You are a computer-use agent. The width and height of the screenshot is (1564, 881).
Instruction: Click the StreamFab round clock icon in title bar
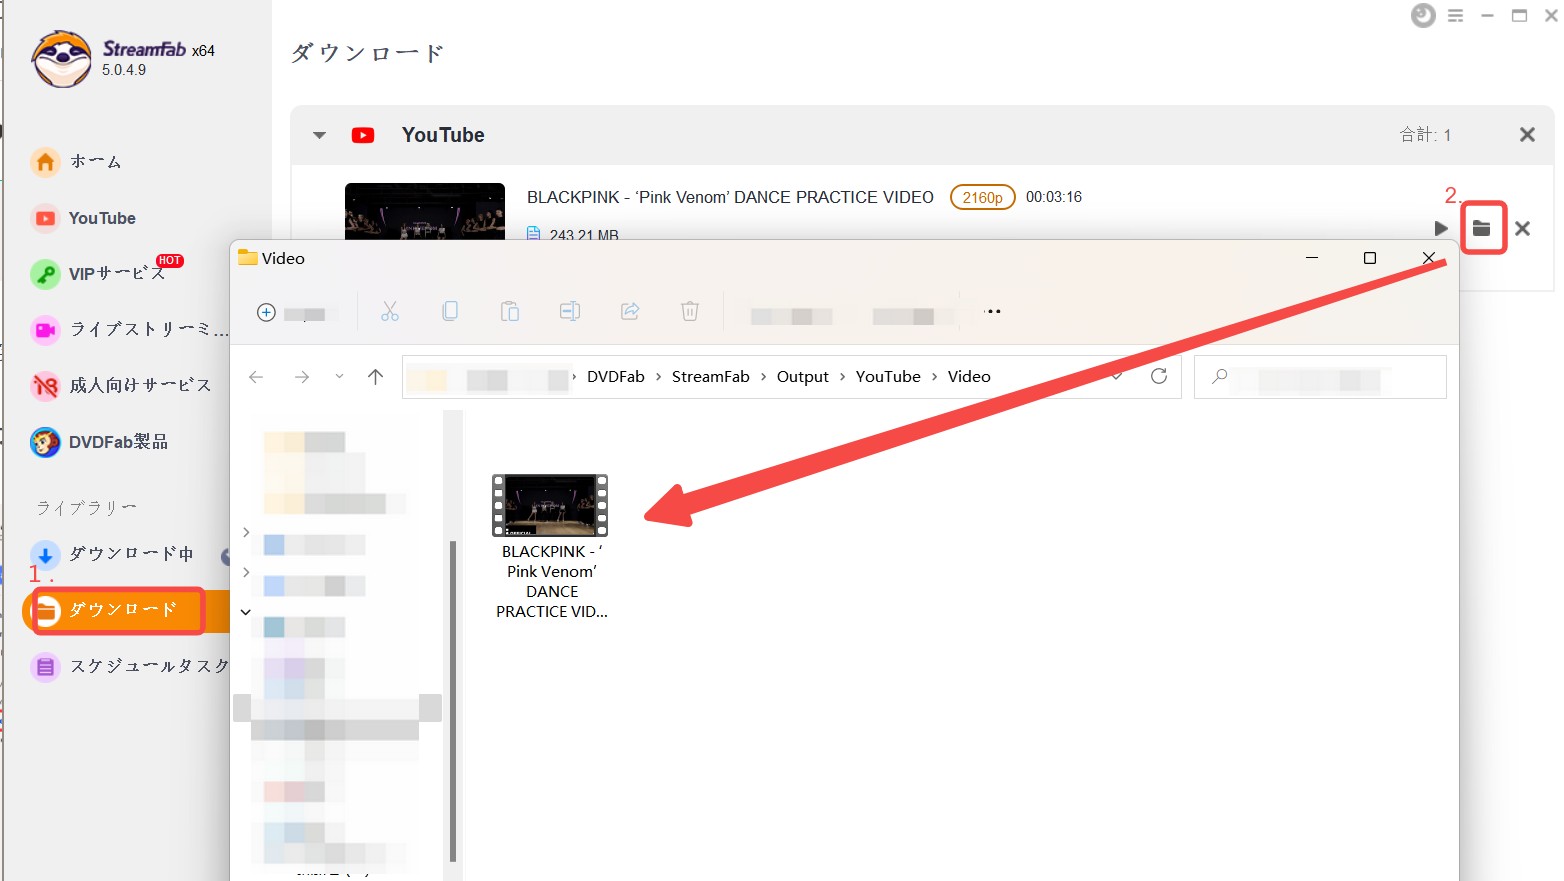point(1423,15)
